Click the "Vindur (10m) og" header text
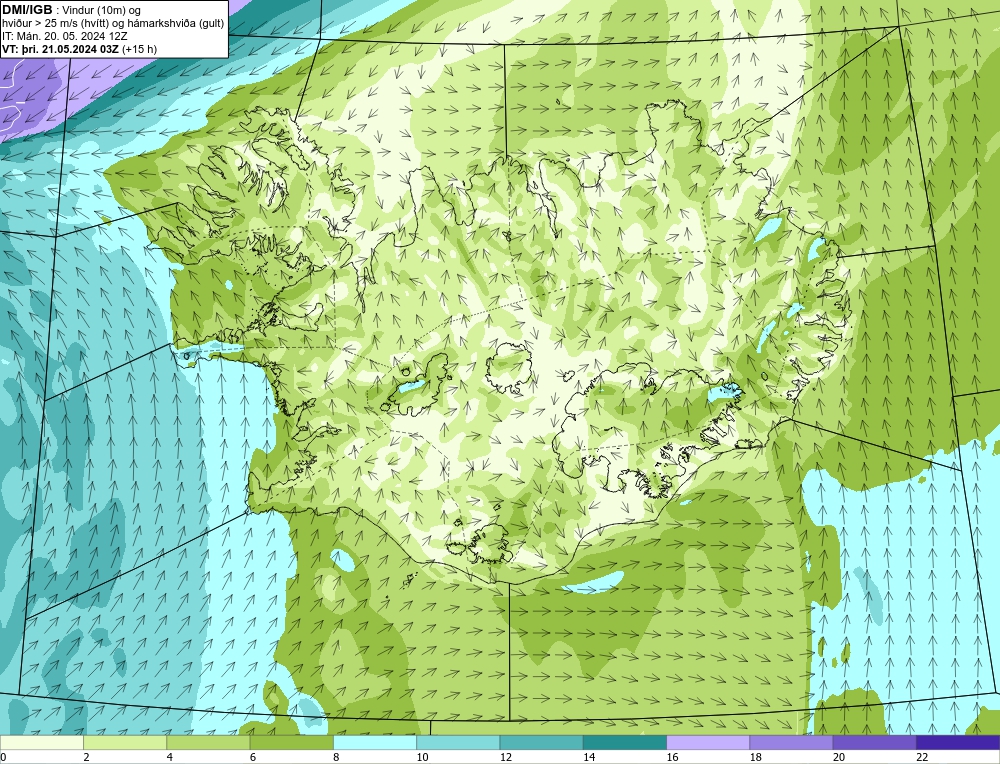 point(101,10)
